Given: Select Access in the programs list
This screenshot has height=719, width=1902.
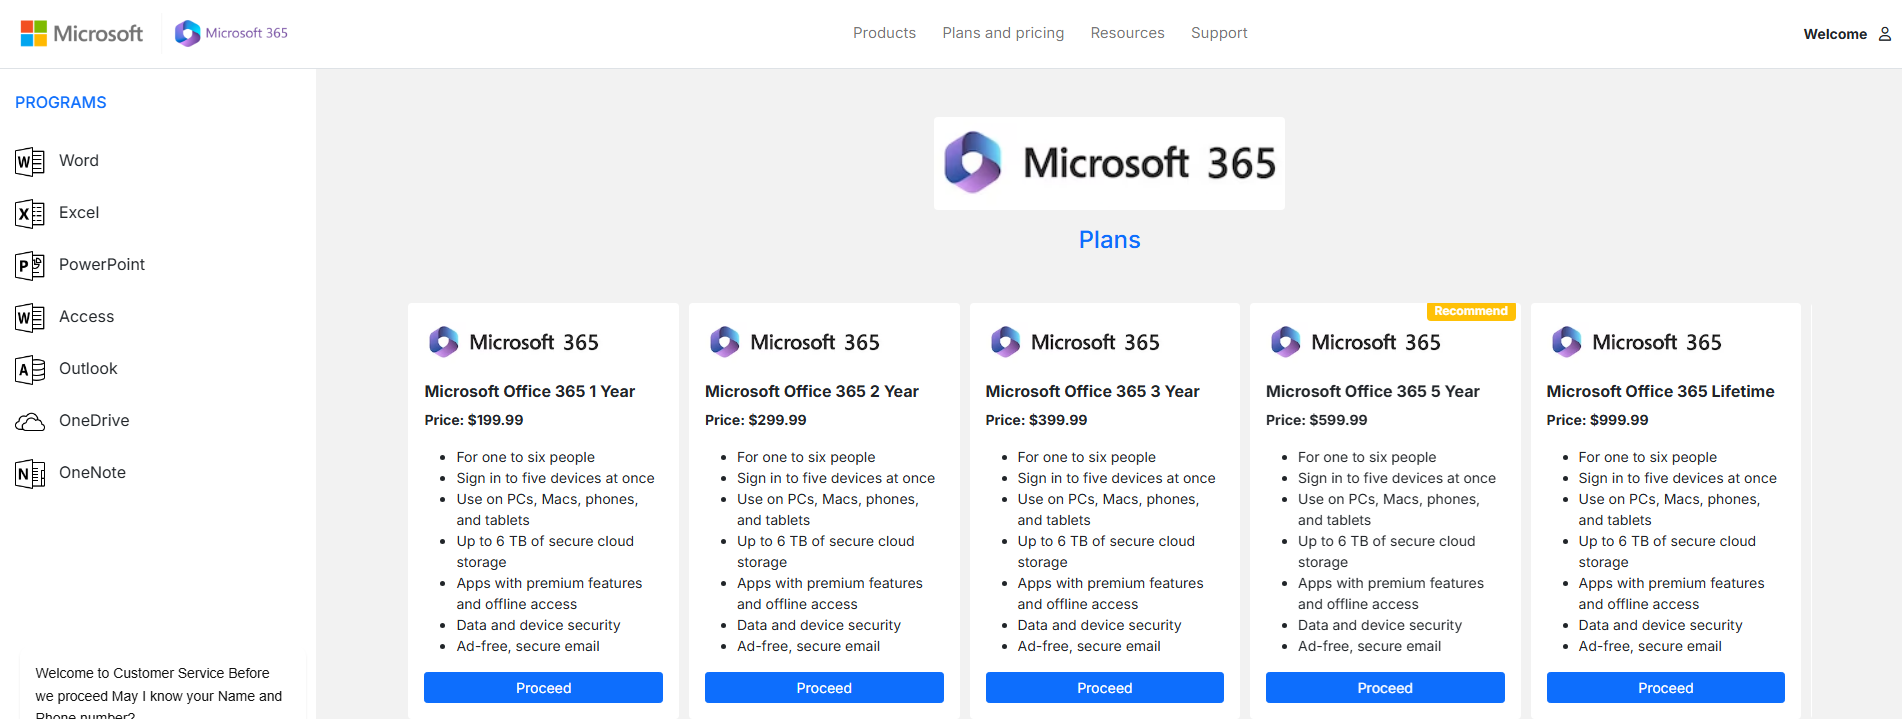Looking at the screenshot, I should tap(86, 317).
